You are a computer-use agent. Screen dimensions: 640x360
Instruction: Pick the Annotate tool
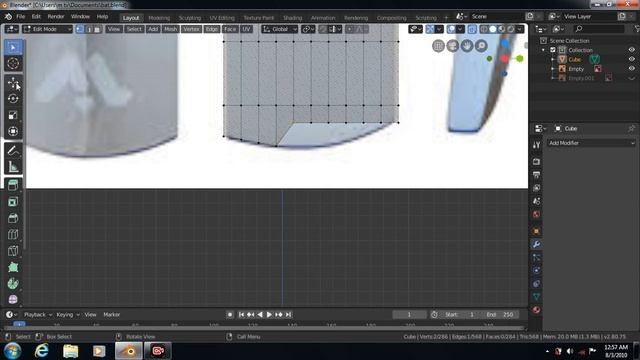tap(13, 151)
